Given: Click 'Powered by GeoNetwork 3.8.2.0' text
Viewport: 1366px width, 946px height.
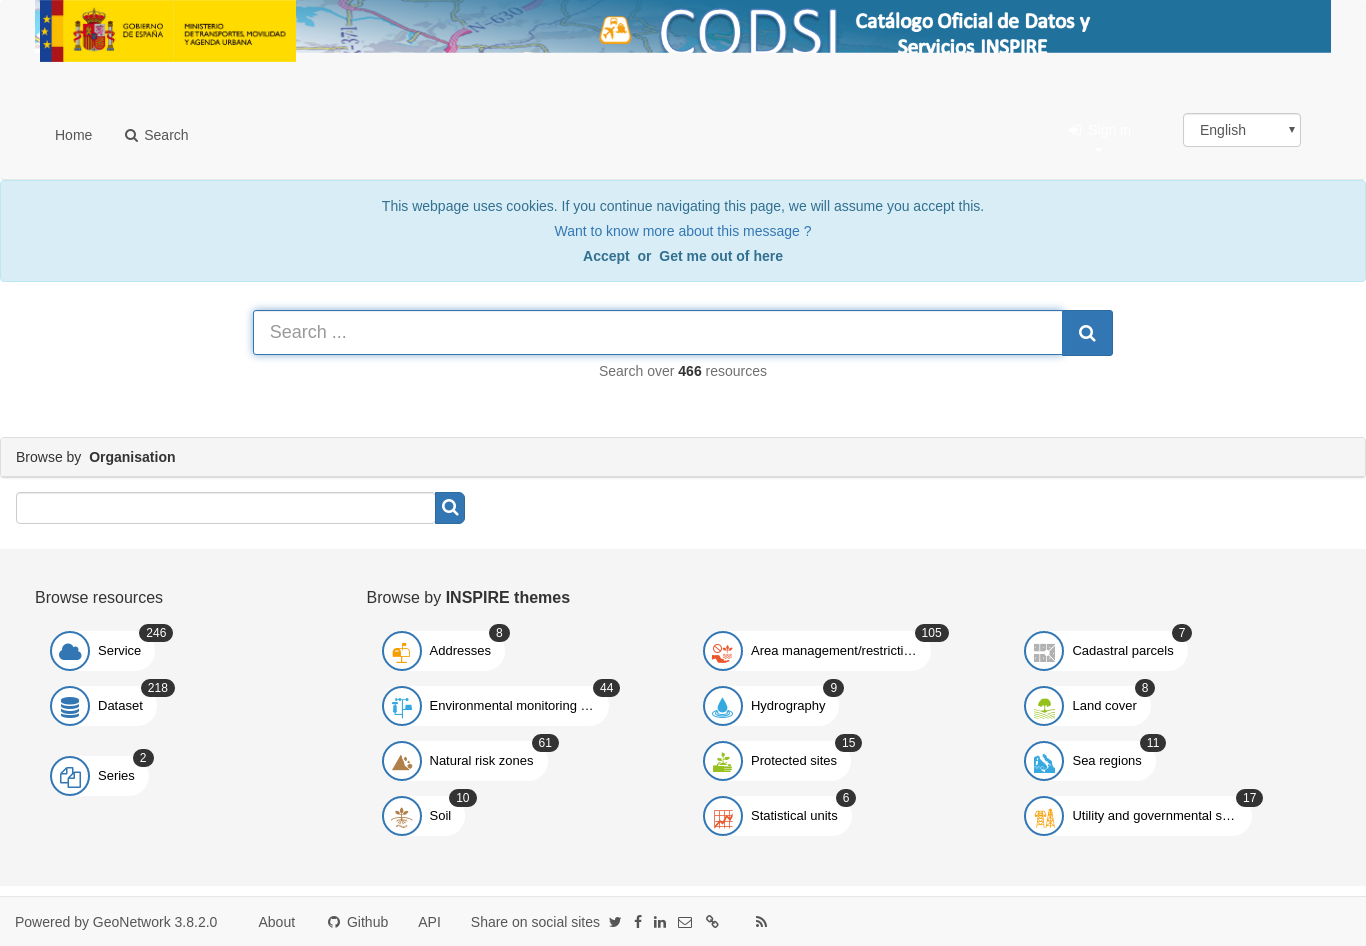Looking at the screenshot, I should [x=116, y=922].
